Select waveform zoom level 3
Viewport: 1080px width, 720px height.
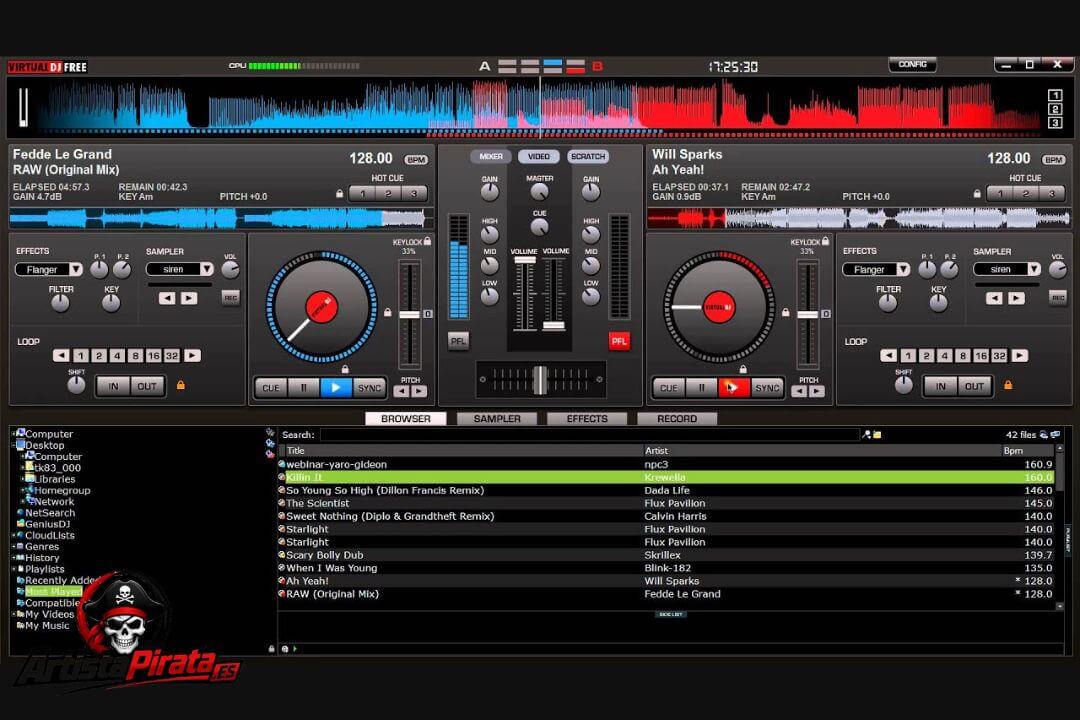1055,123
